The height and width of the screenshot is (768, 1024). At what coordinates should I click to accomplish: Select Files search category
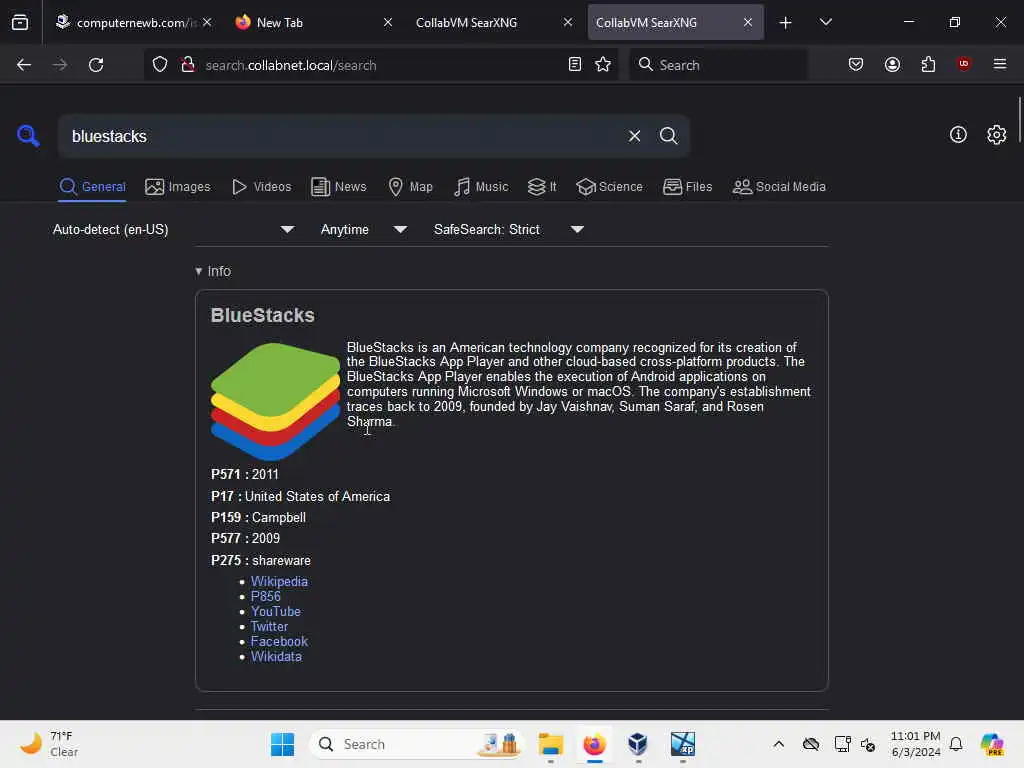coord(688,187)
